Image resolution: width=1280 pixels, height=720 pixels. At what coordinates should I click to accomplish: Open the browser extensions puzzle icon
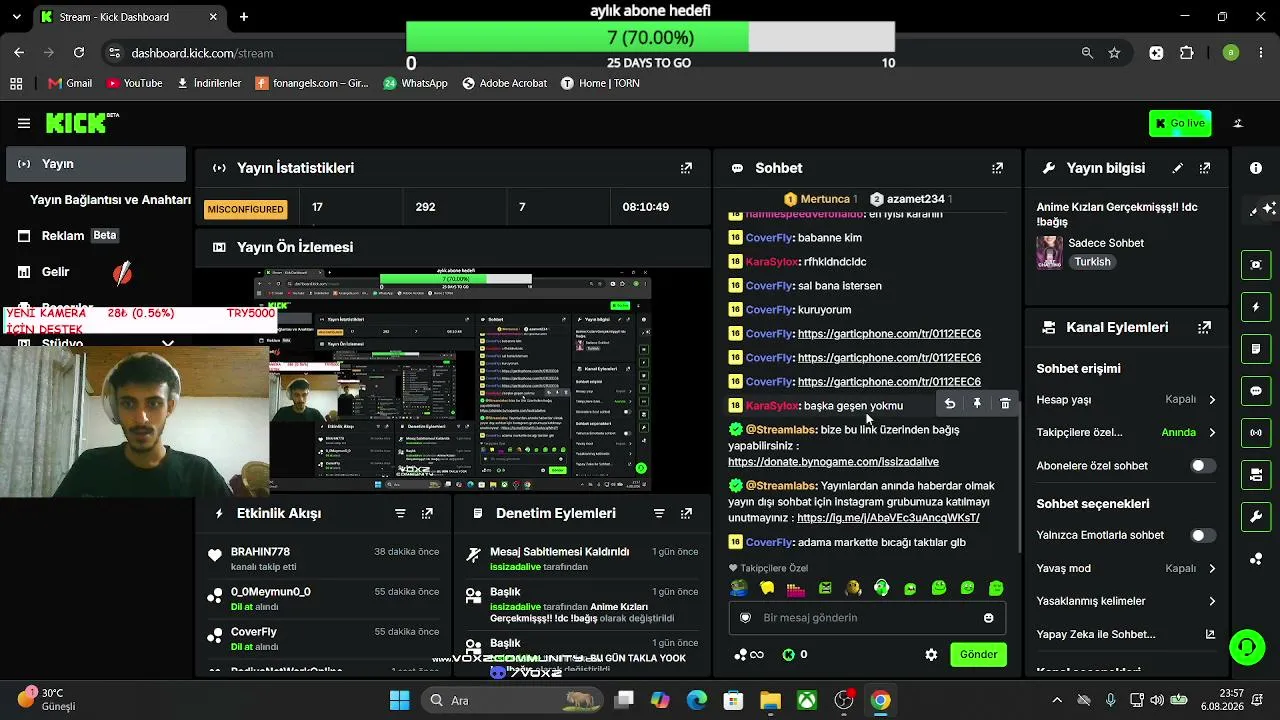1187,53
